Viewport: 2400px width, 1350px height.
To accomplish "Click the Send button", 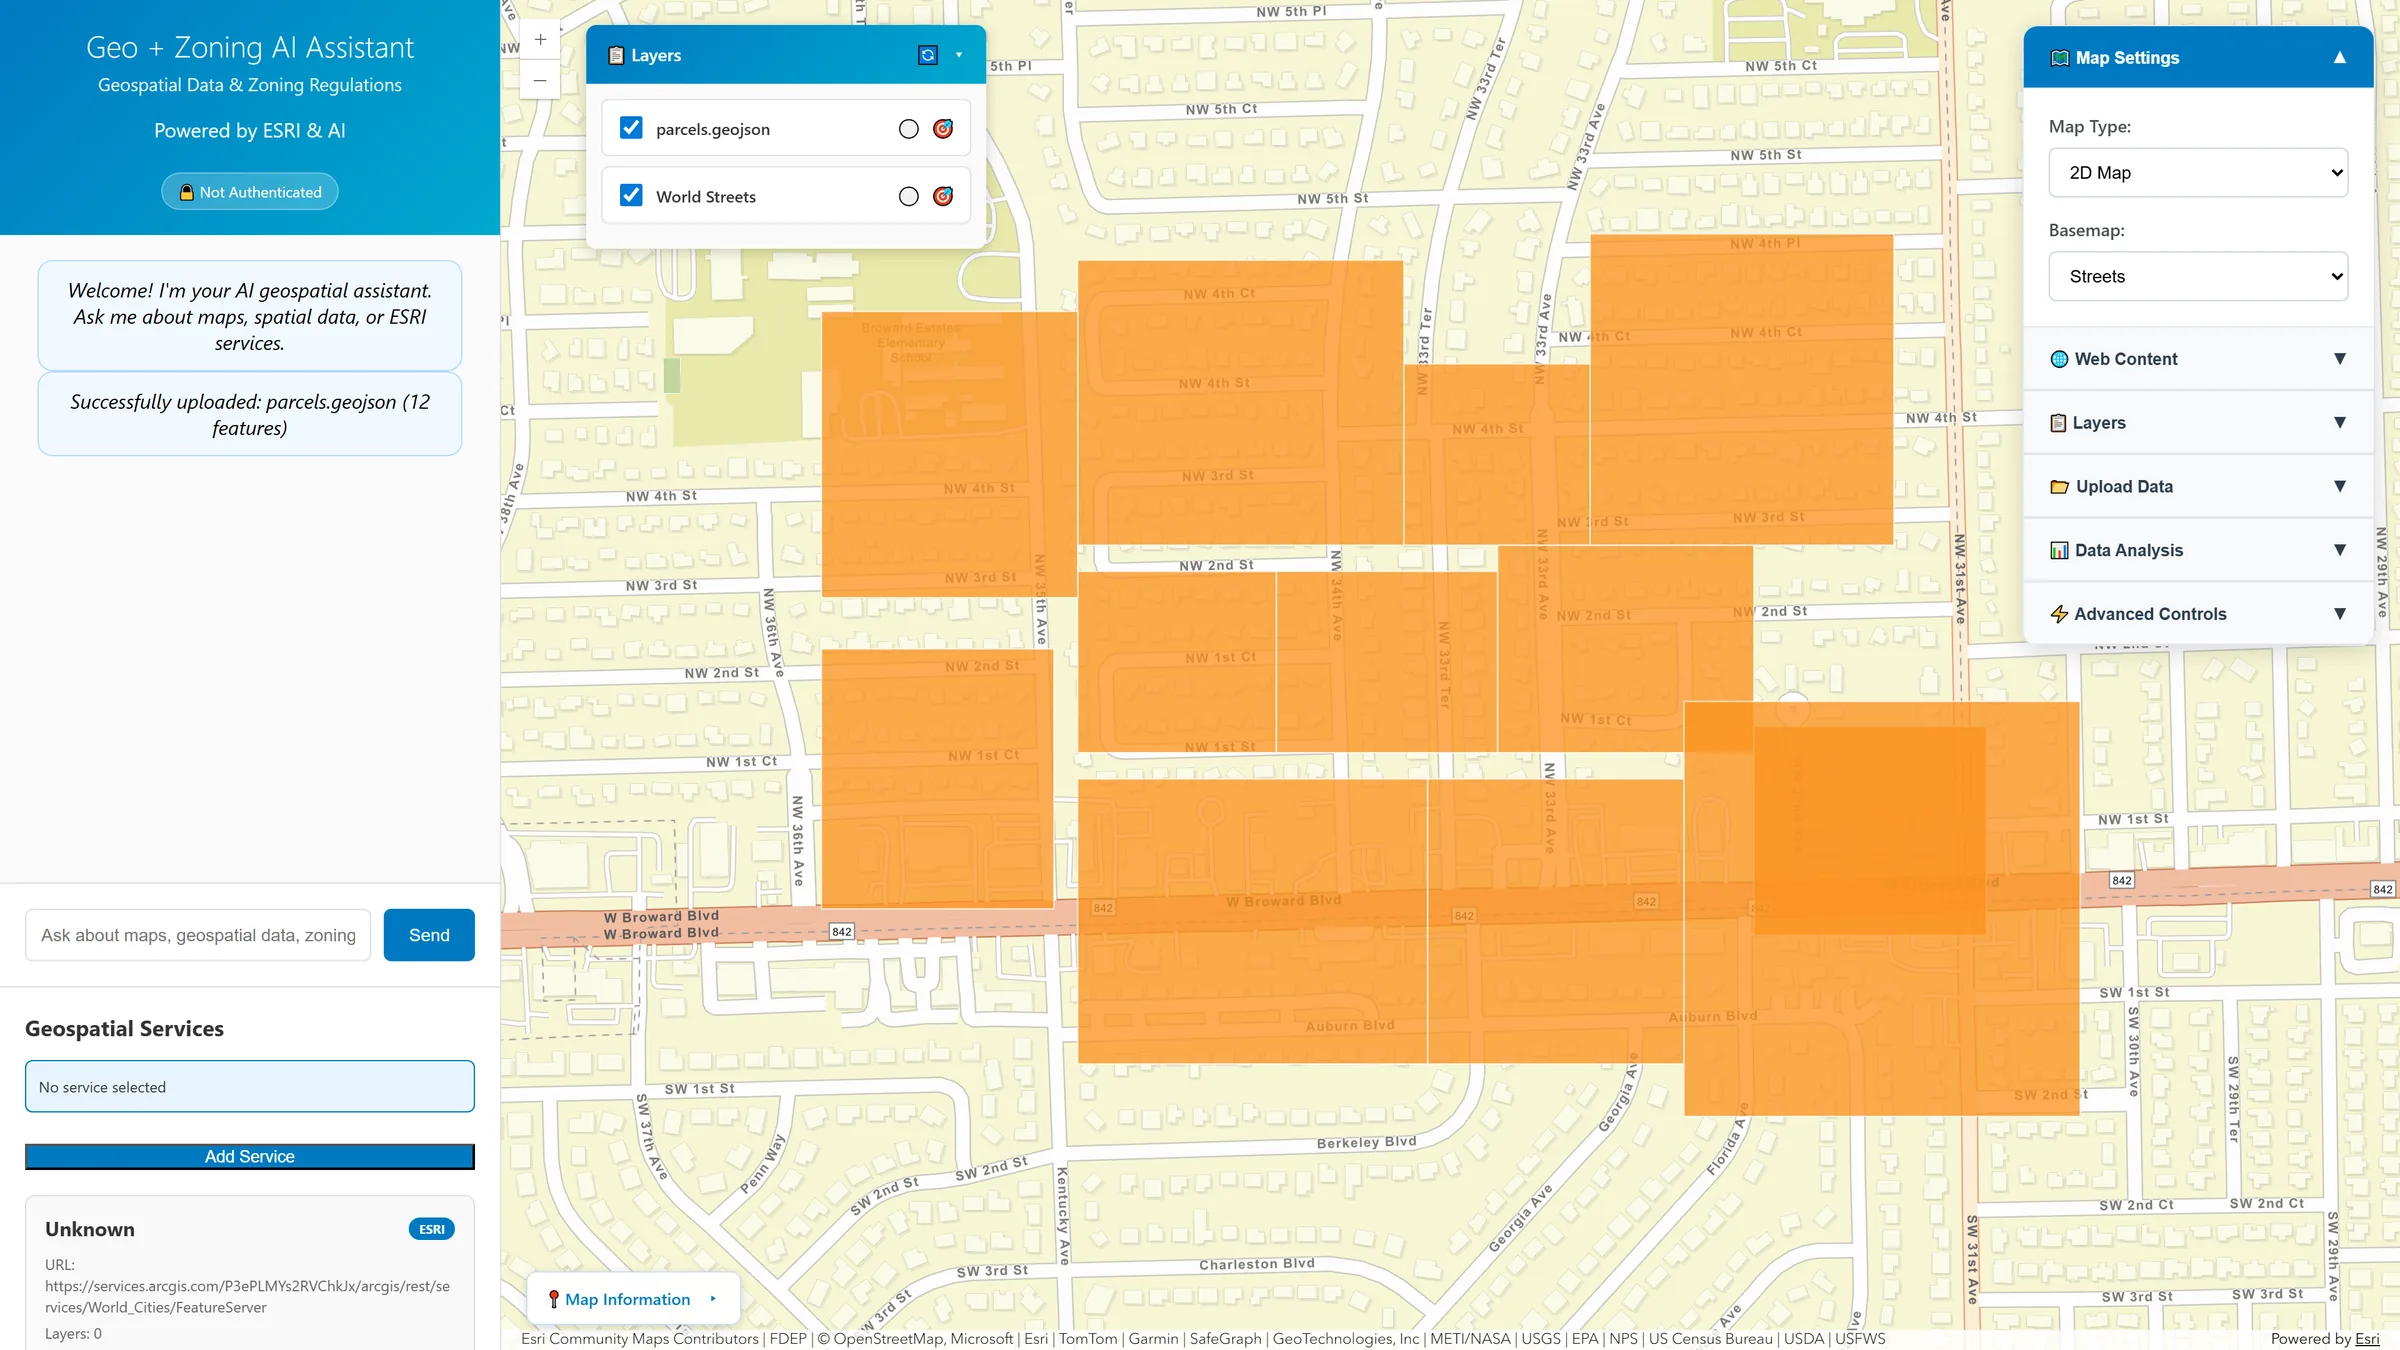I will pyautogui.click(x=429, y=935).
